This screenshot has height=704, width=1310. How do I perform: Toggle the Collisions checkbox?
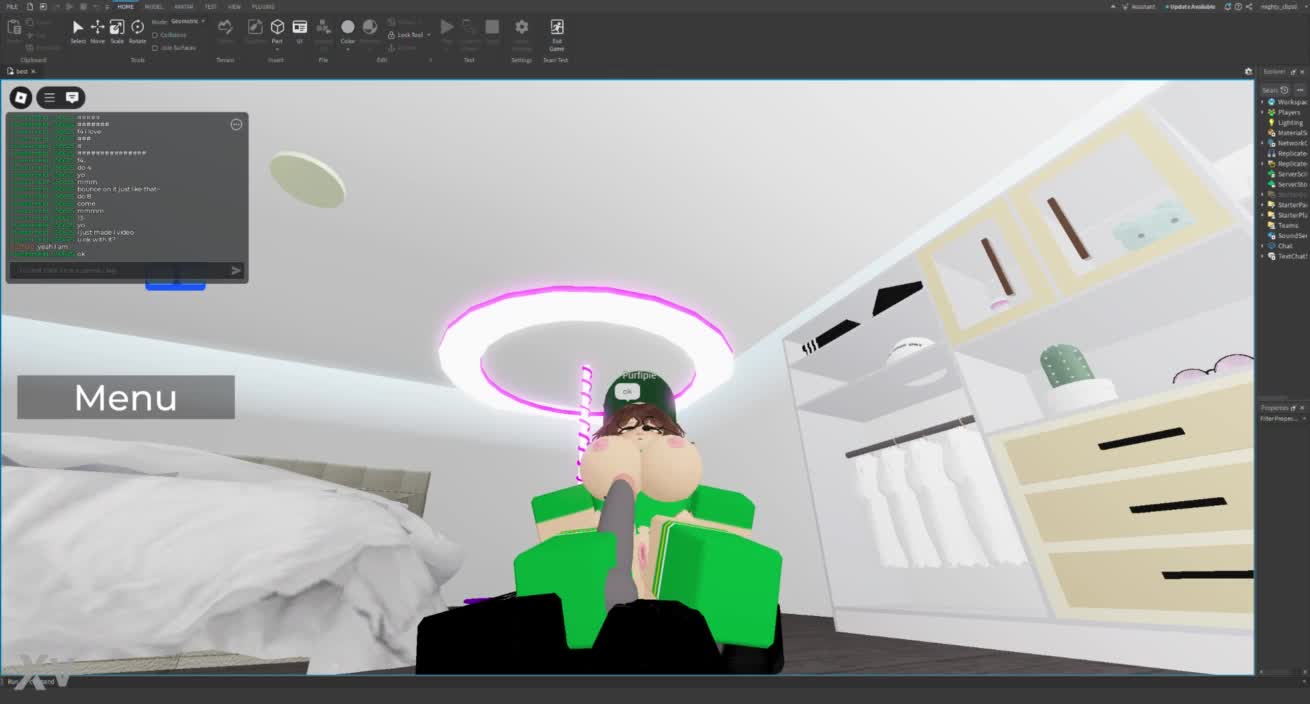155,35
